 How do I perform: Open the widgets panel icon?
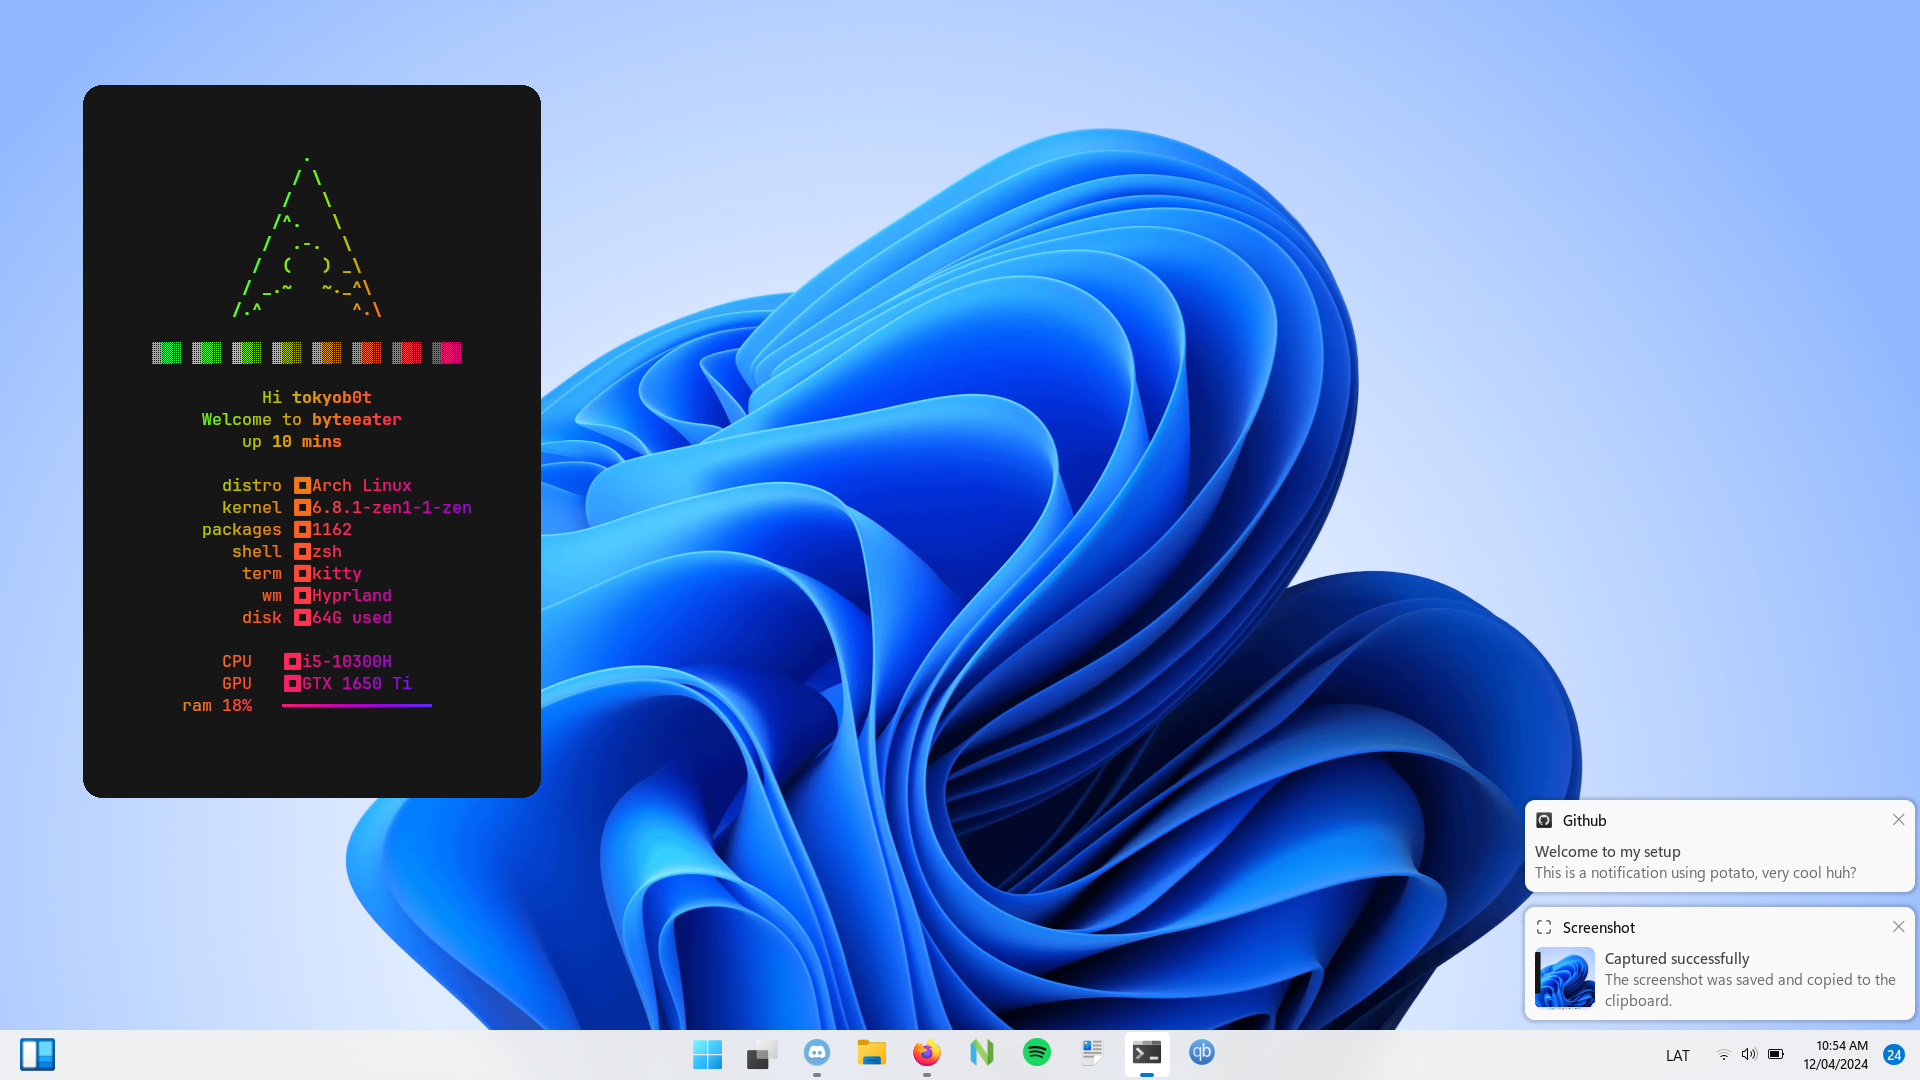[x=38, y=1054]
